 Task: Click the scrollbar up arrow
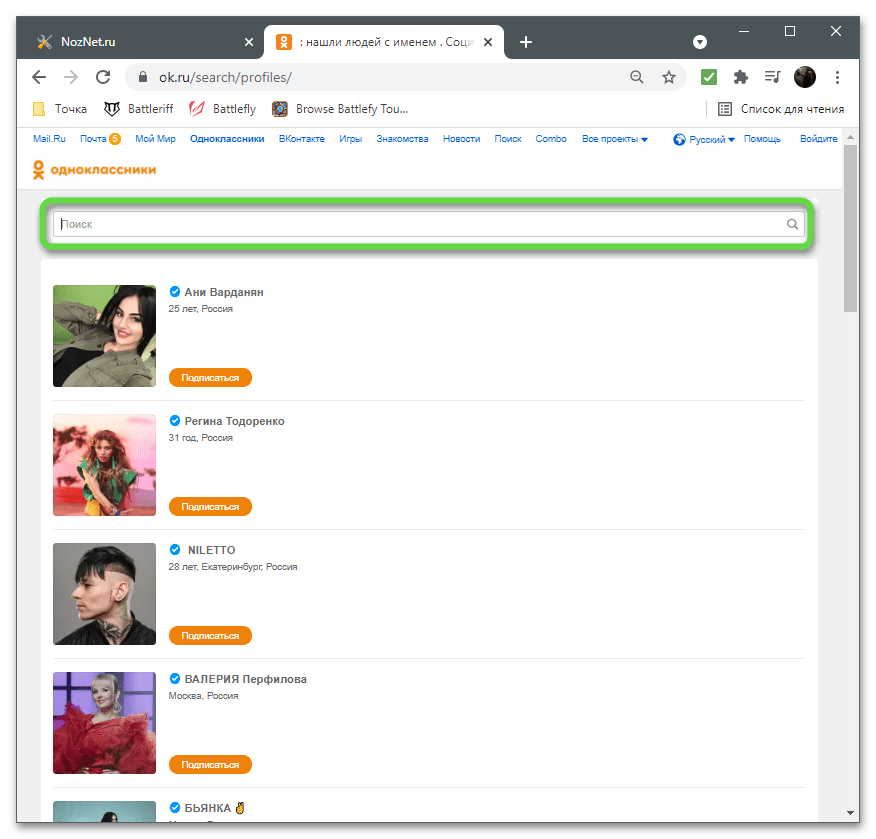[x=850, y=137]
